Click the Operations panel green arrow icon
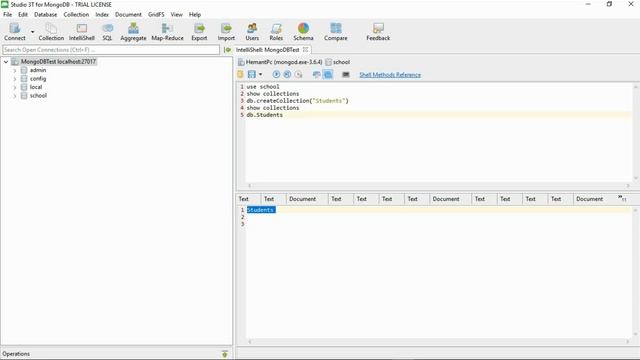 pyautogui.click(x=224, y=354)
